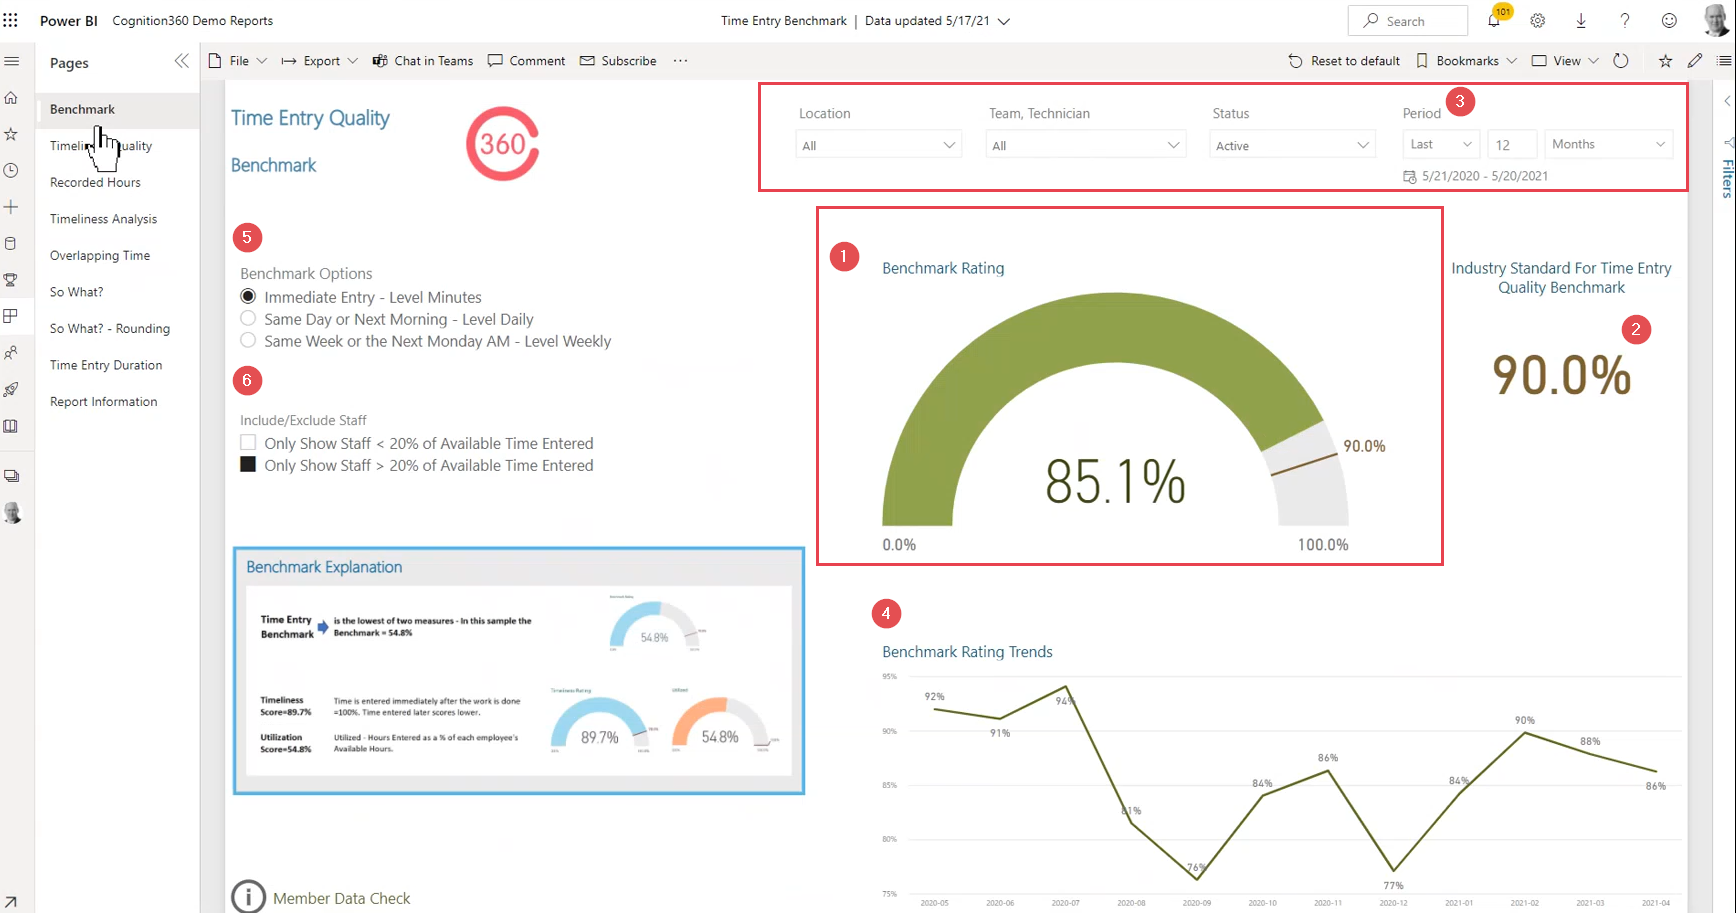The image size is (1736, 913).
Task: Open the user profile picture
Action: coord(1716,20)
